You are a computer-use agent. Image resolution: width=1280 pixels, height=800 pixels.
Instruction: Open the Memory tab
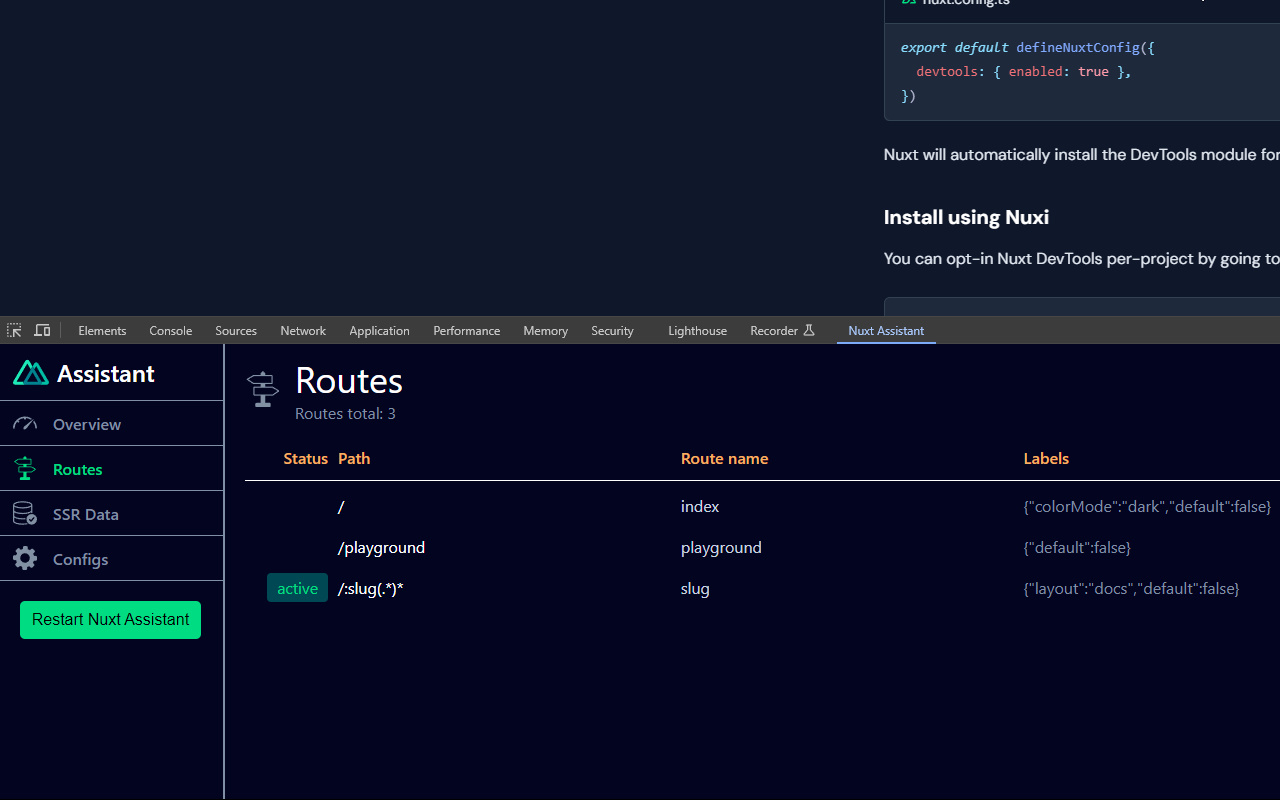click(546, 331)
